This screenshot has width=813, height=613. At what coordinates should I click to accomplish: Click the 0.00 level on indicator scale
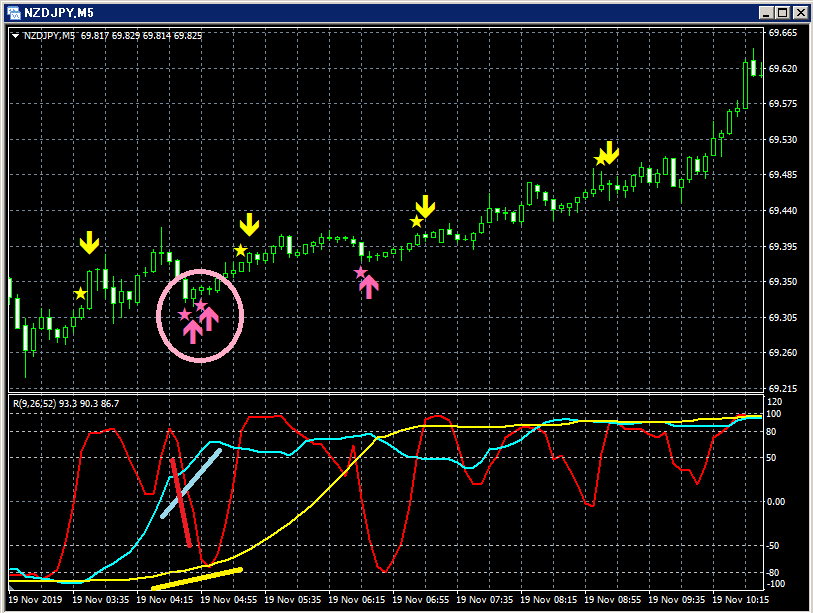776,501
